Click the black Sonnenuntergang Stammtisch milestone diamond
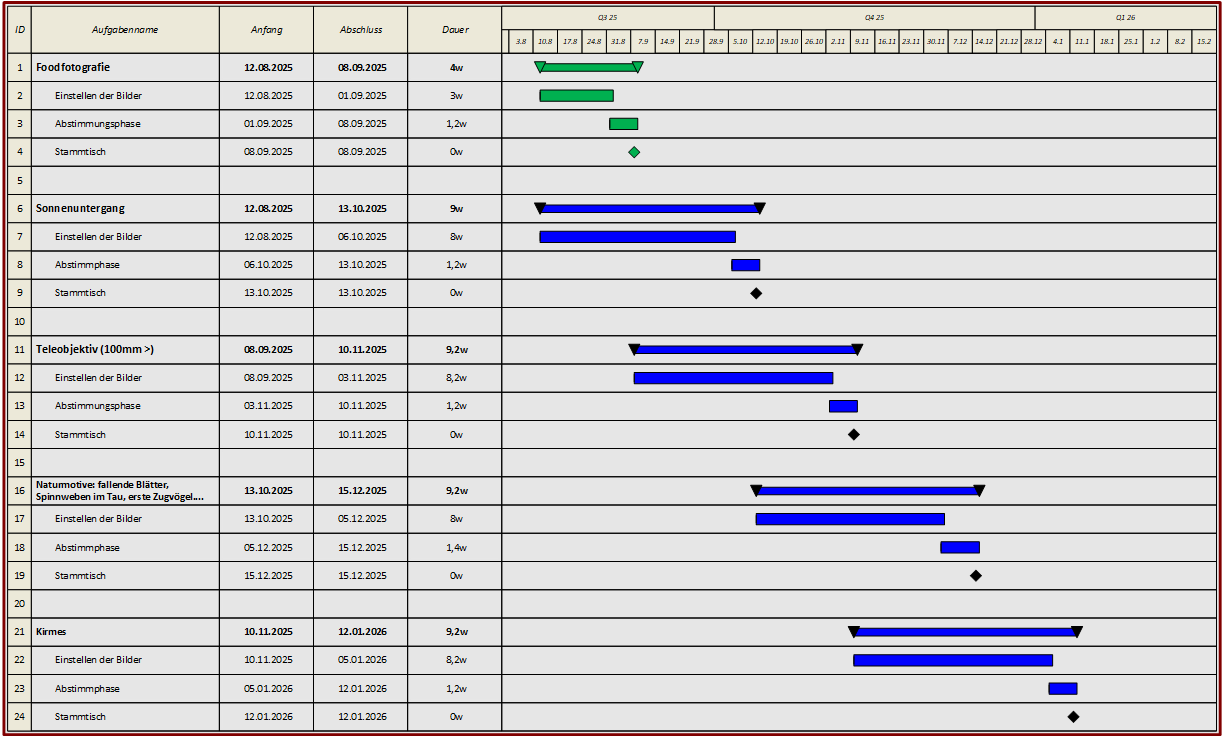Screen dimensions: 1224x737 [x=756, y=293]
